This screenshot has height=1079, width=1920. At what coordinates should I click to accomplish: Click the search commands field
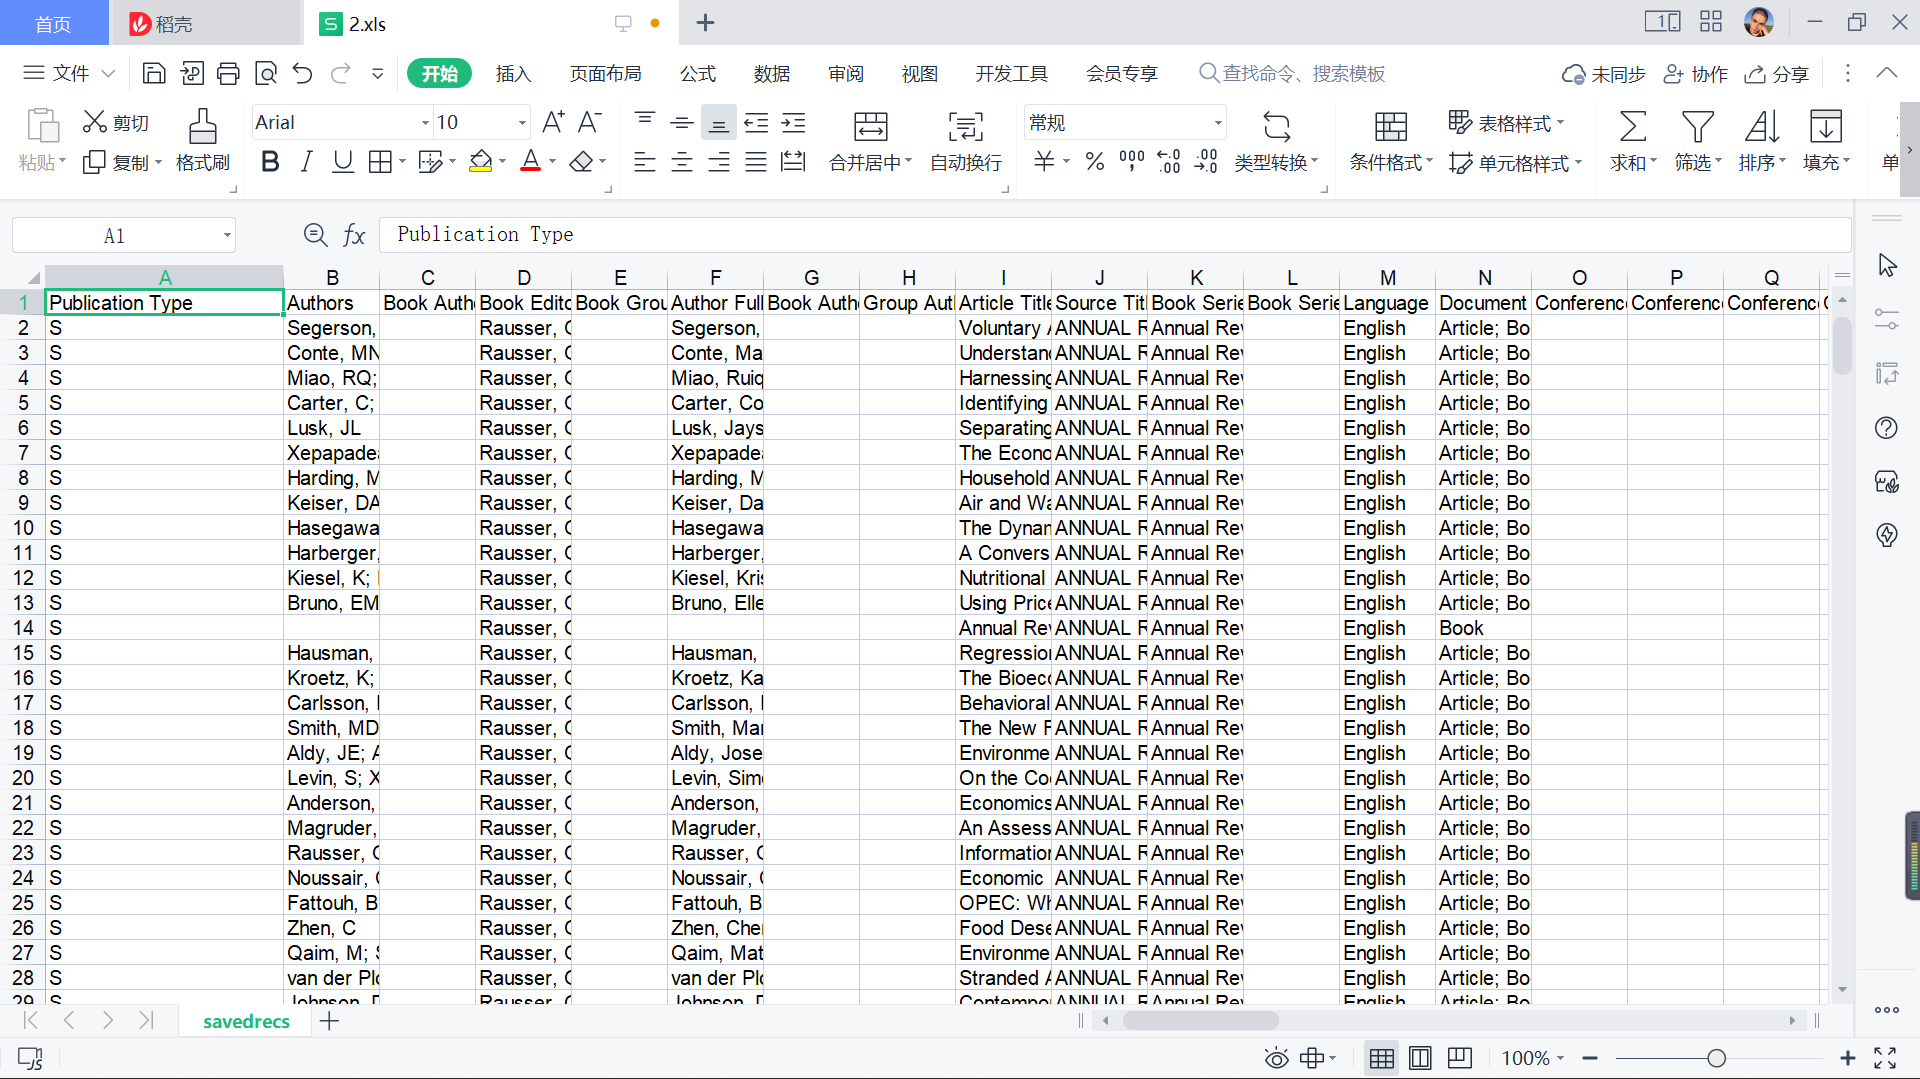pyautogui.click(x=1293, y=73)
